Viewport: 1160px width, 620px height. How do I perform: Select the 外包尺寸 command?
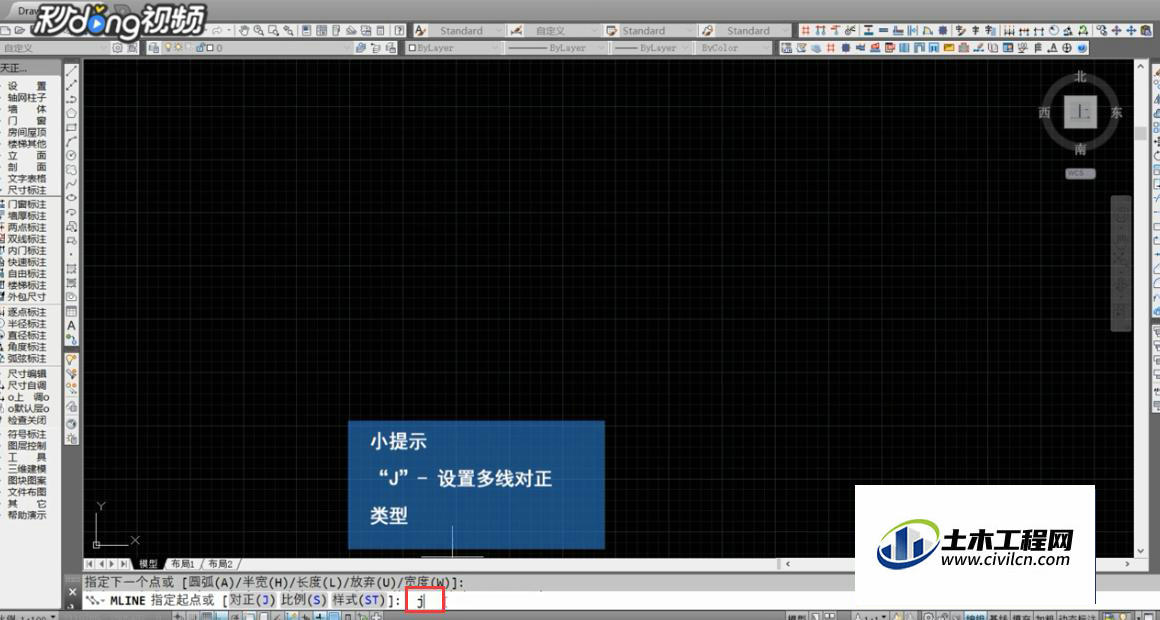pos(27,297)
